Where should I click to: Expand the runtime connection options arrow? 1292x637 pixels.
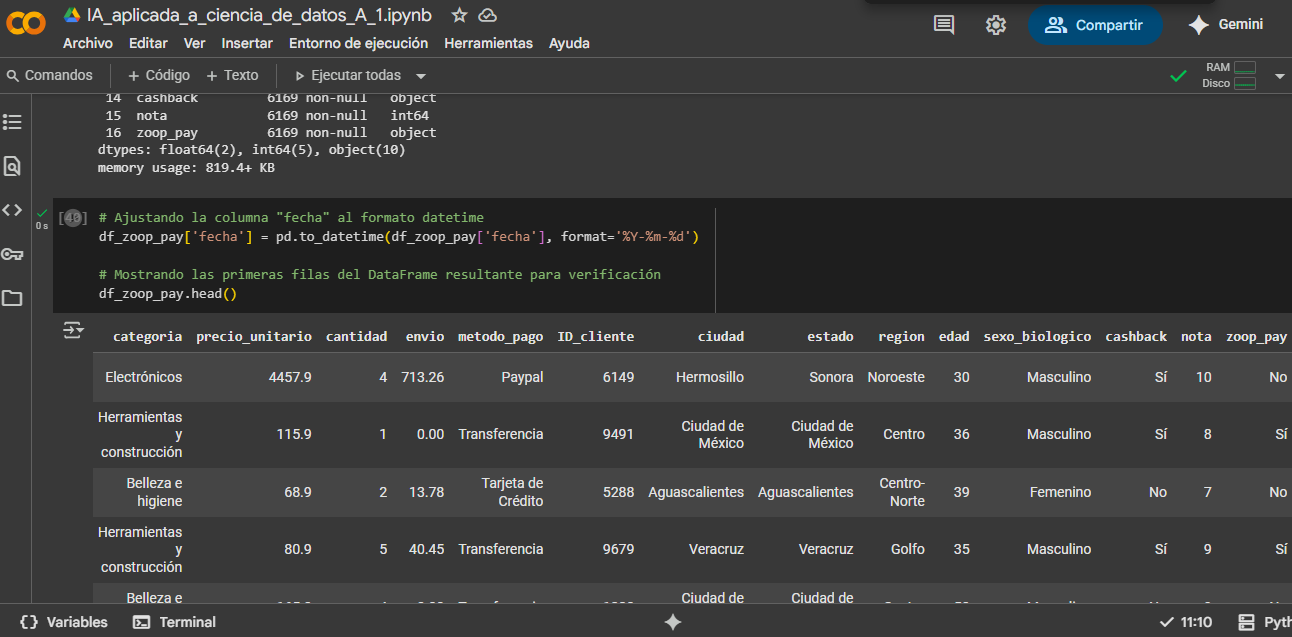(x=1279, y=76)
